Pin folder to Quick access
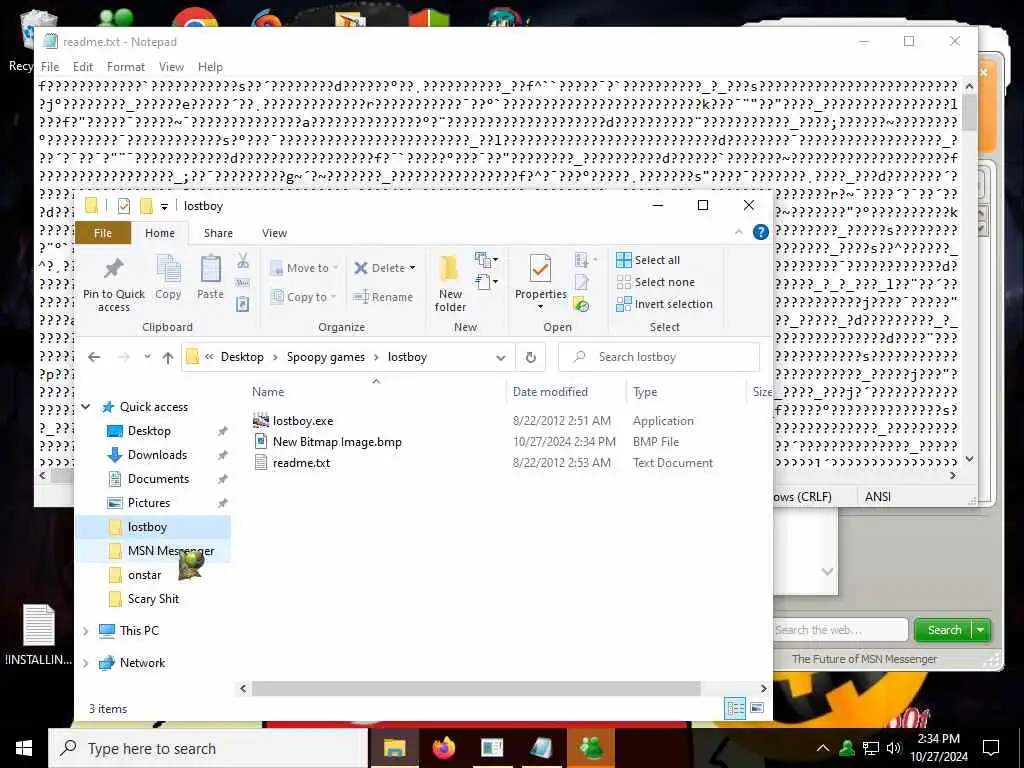This screenshot has width=1024, height=768. pos(114,283)
